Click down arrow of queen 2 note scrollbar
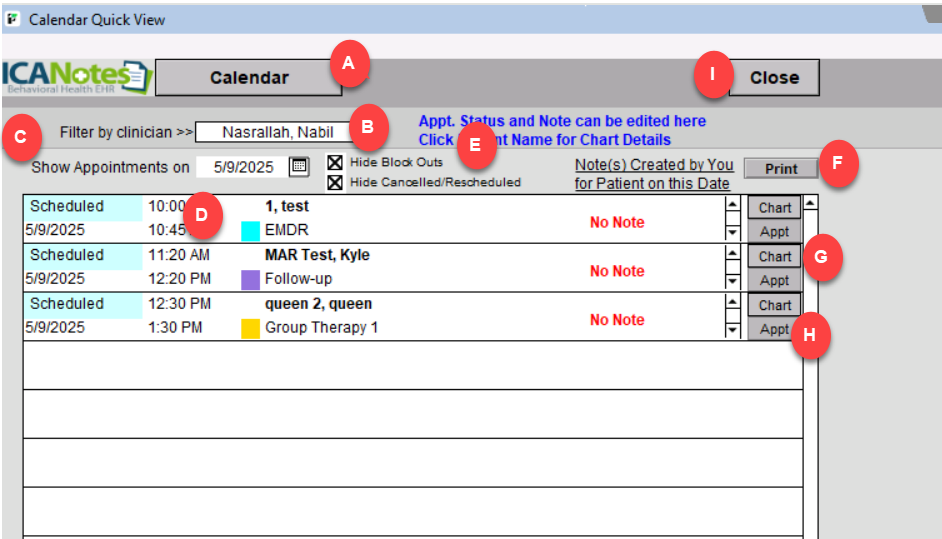Viewport: 942px width, 539px height. (x=732, y=329)
